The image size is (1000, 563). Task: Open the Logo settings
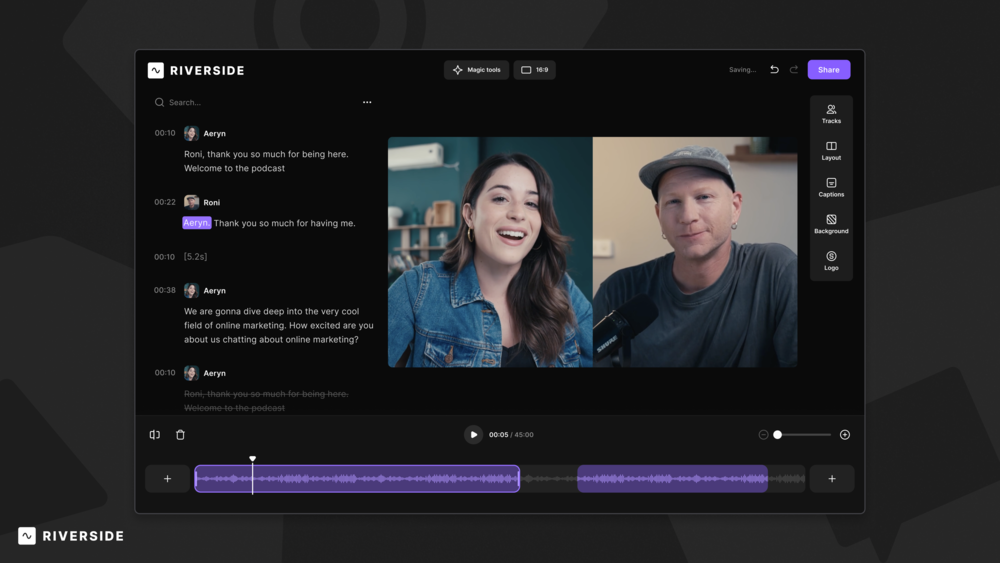pyautogui.click(x=831, y=261)
